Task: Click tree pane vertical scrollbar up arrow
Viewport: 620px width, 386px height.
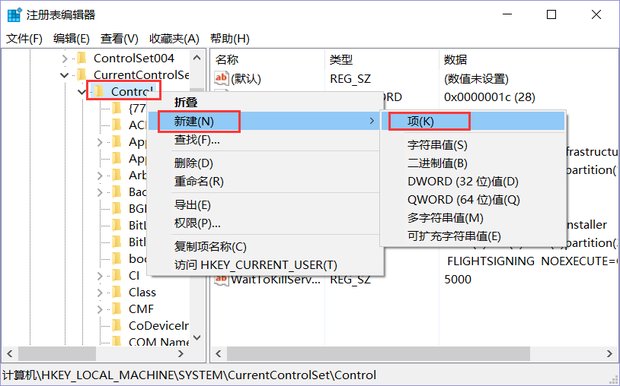Action: 197,59
